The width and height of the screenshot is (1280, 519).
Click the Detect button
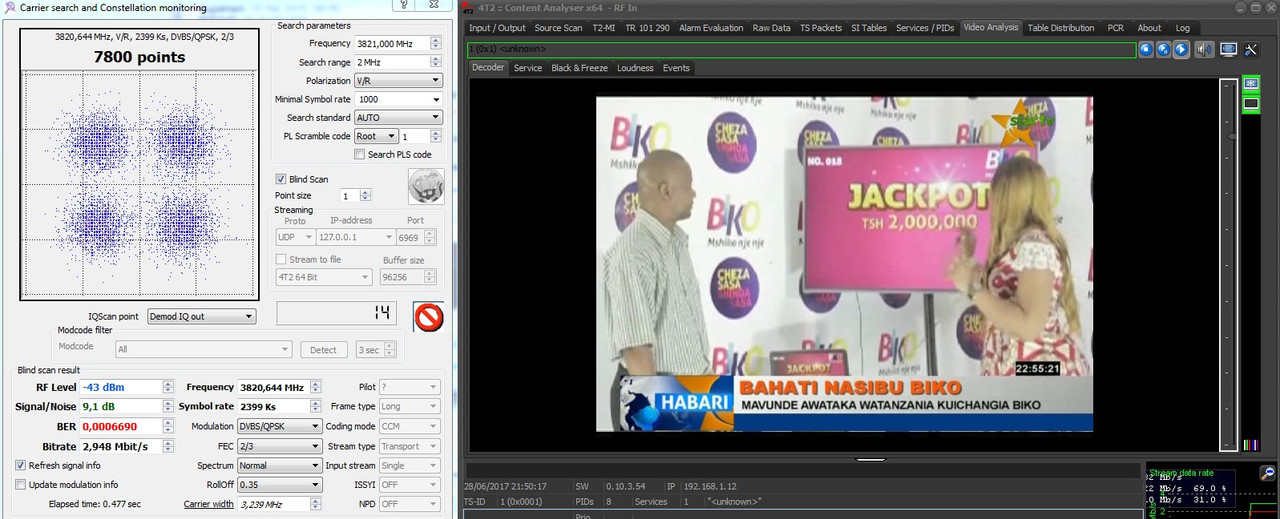pos(324,349)
